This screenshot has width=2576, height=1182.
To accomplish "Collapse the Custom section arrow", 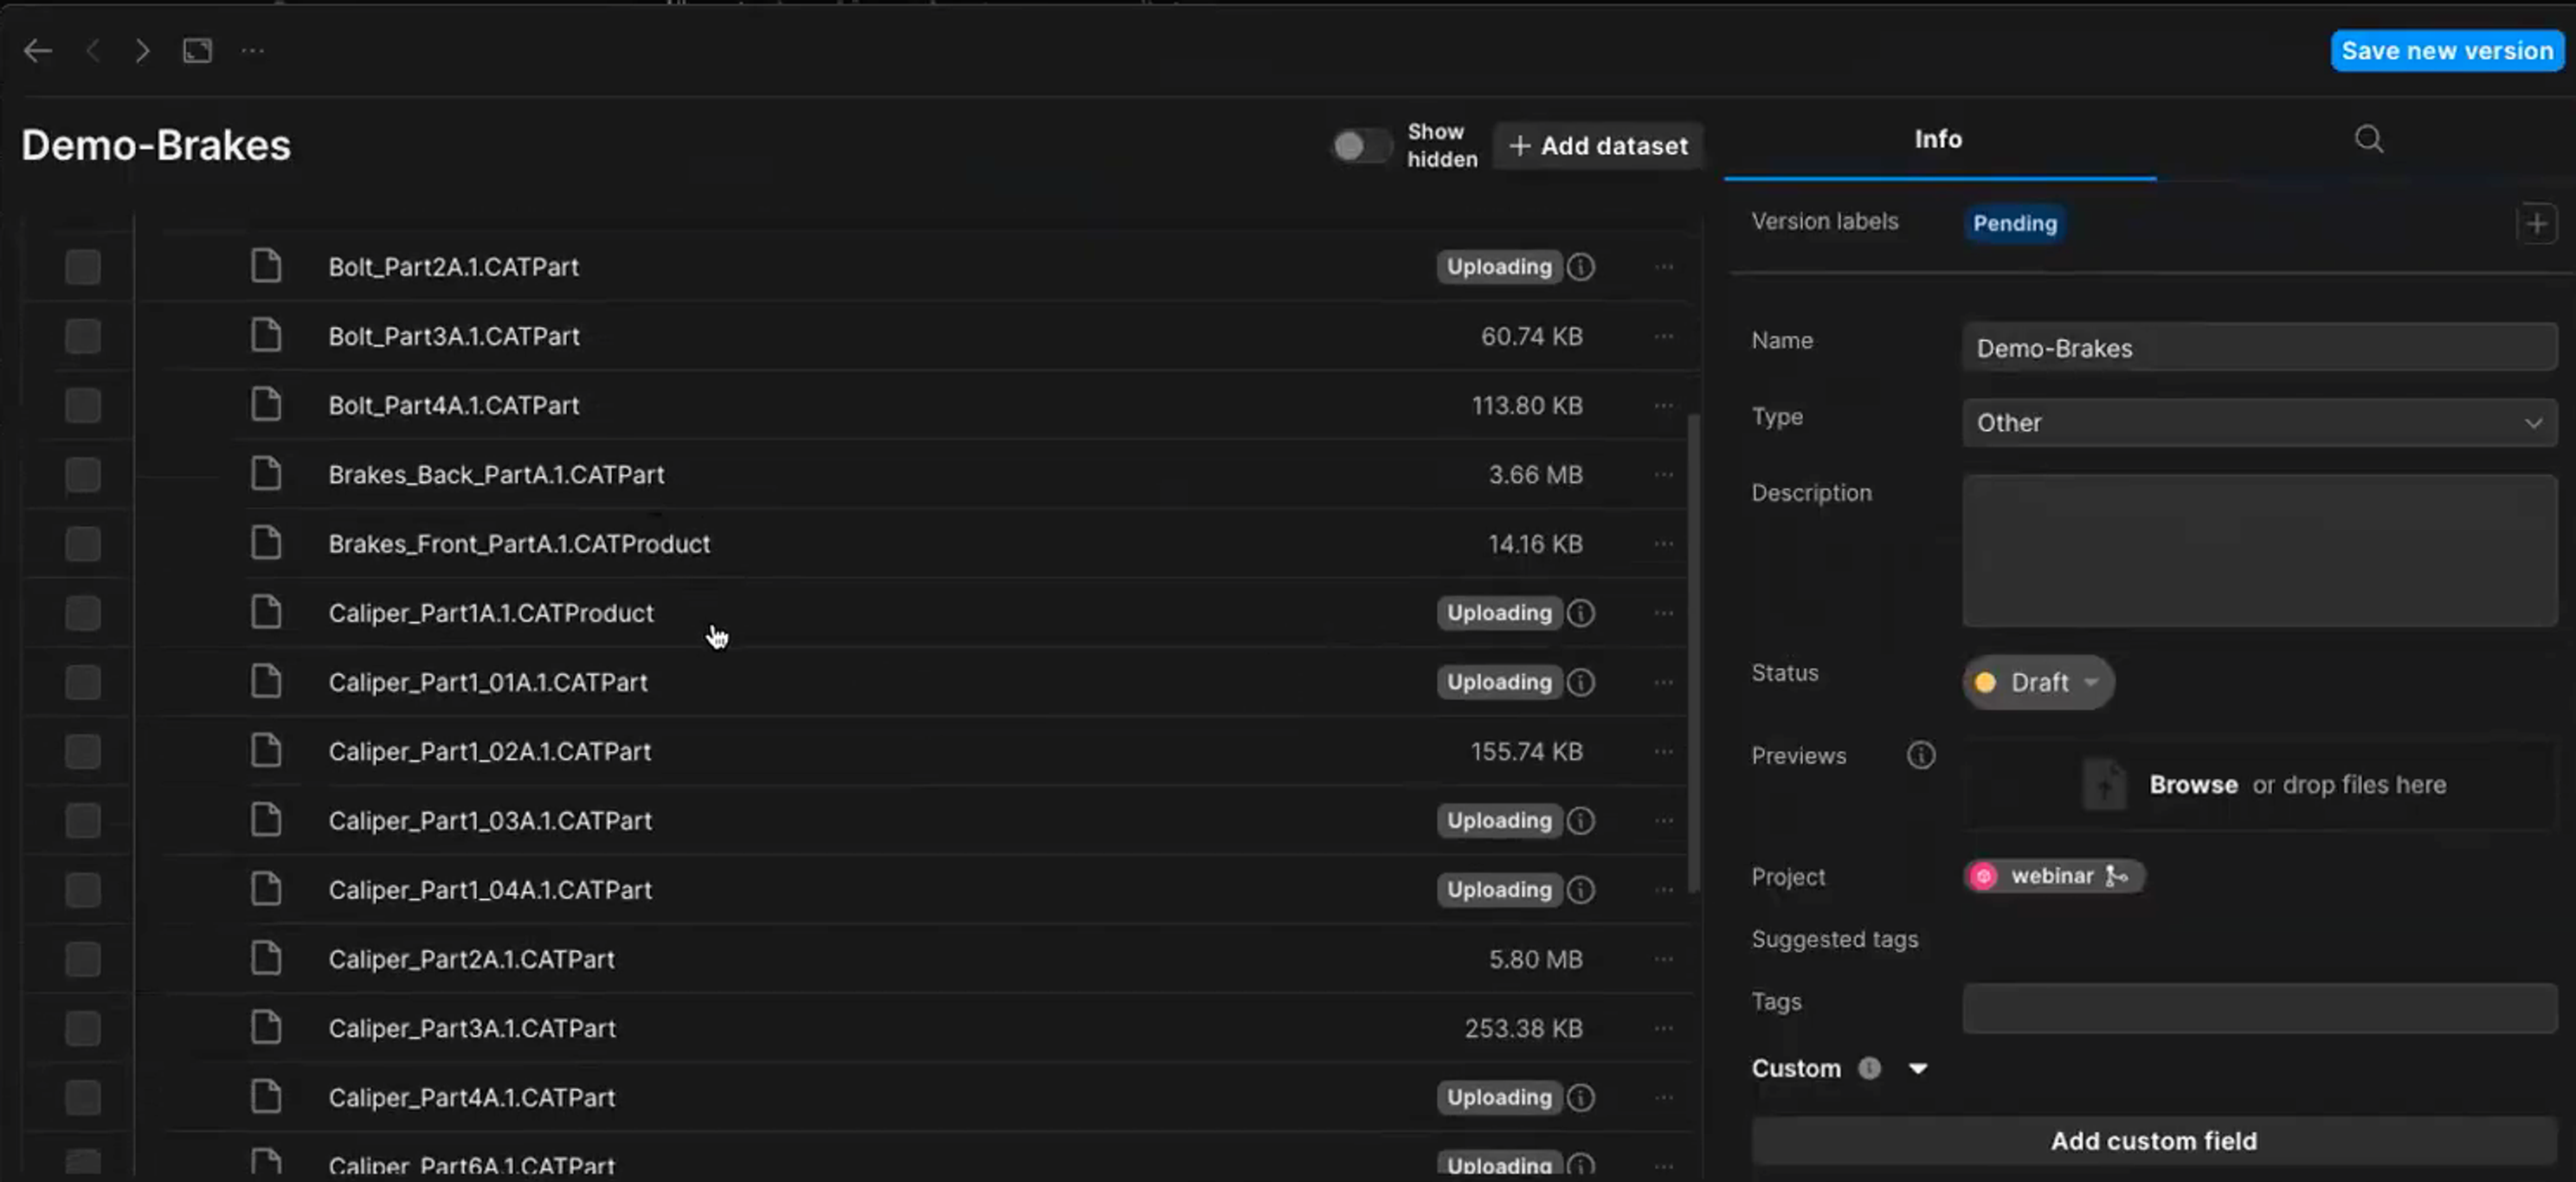I will click(x=1917, y=1068).
